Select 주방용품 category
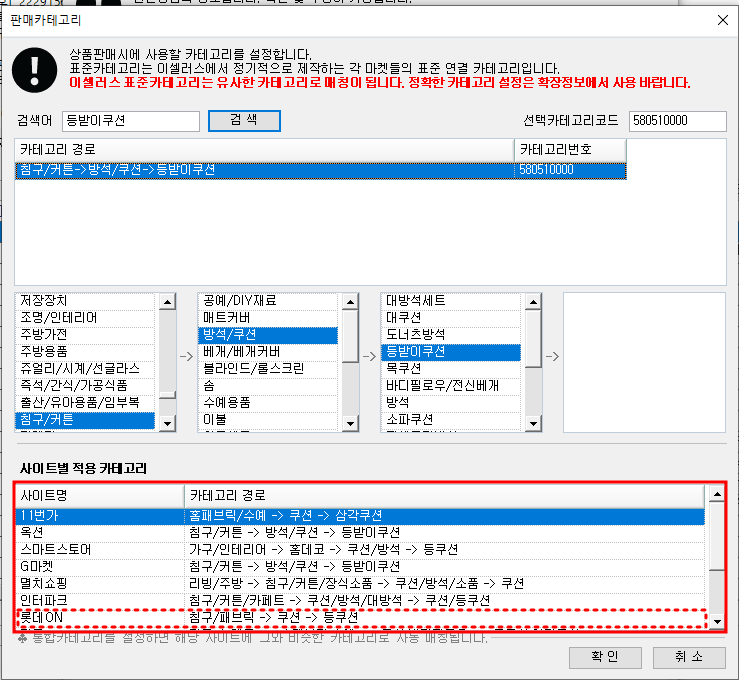The height and width of the screenshot is (680, 739). click(x=85, y=352)
